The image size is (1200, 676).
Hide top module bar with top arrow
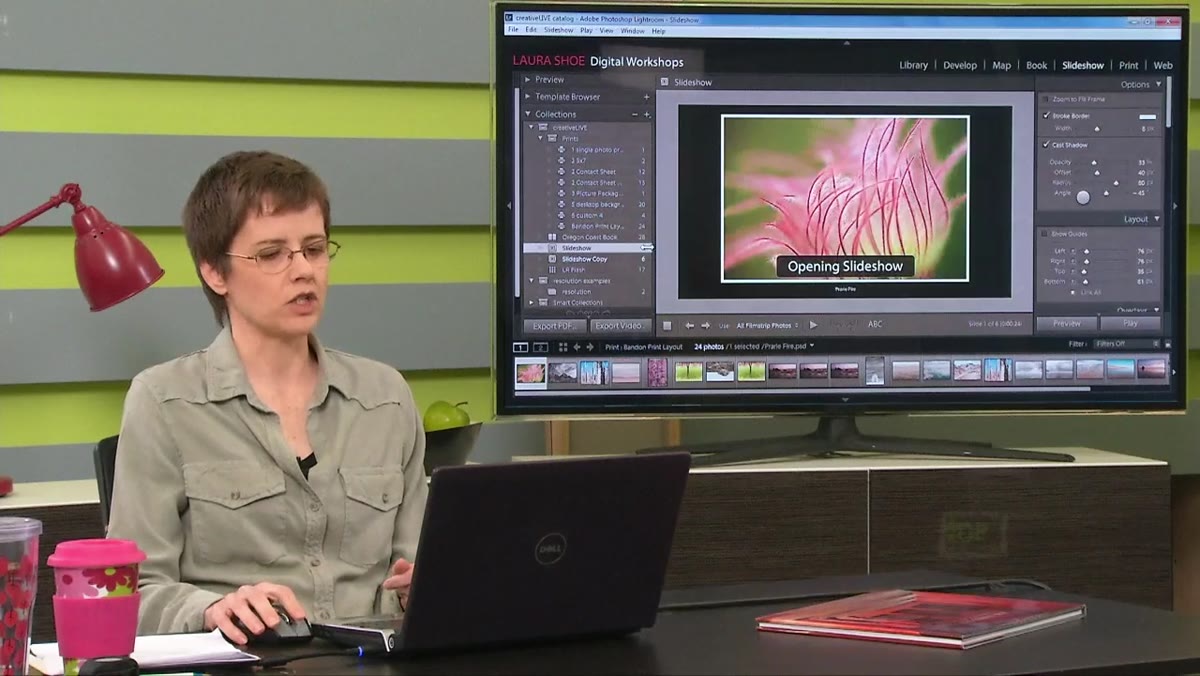(845, 43)
